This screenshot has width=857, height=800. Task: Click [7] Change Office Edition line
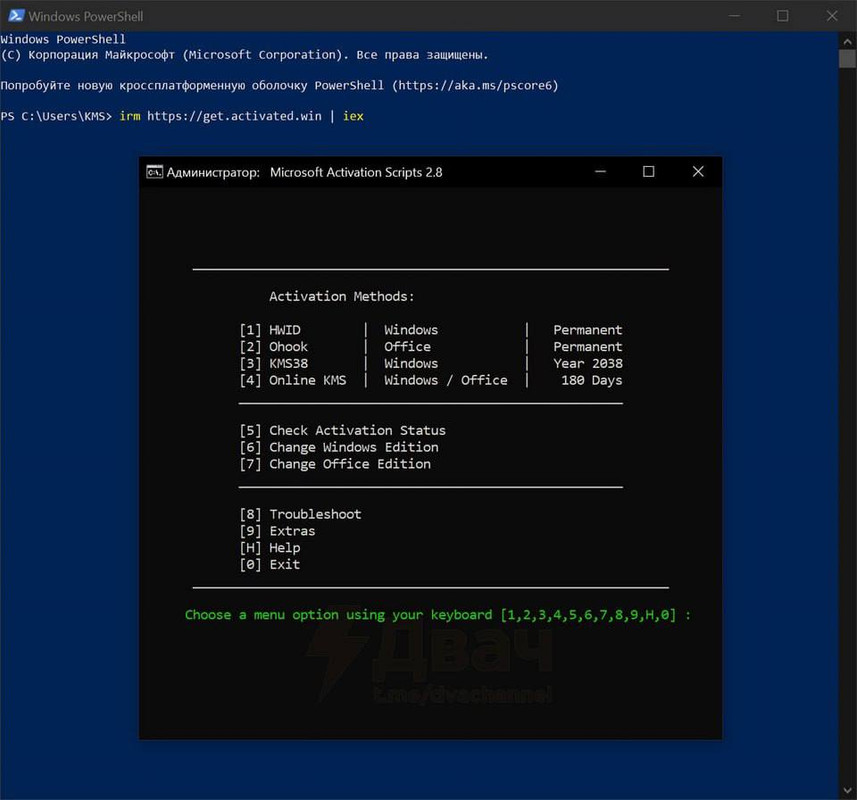pyautogui.click(x=334, y=464)
